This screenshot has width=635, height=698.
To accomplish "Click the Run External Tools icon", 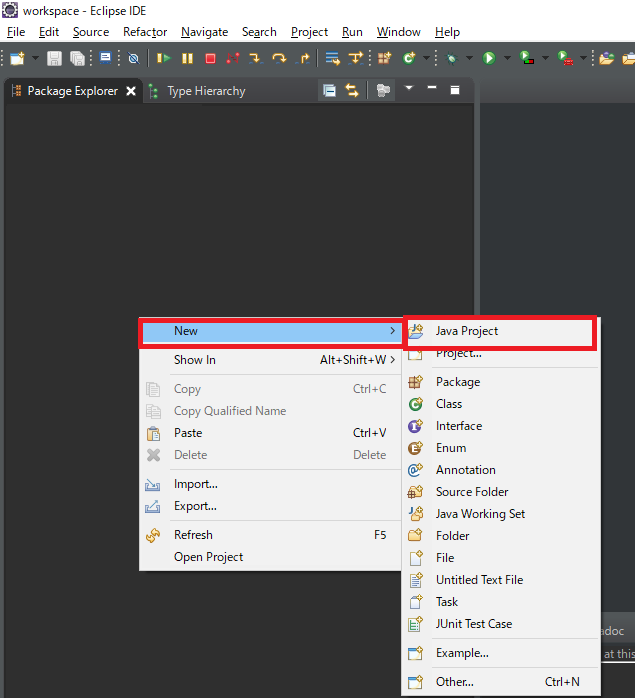I will click(x=565, y=58).
